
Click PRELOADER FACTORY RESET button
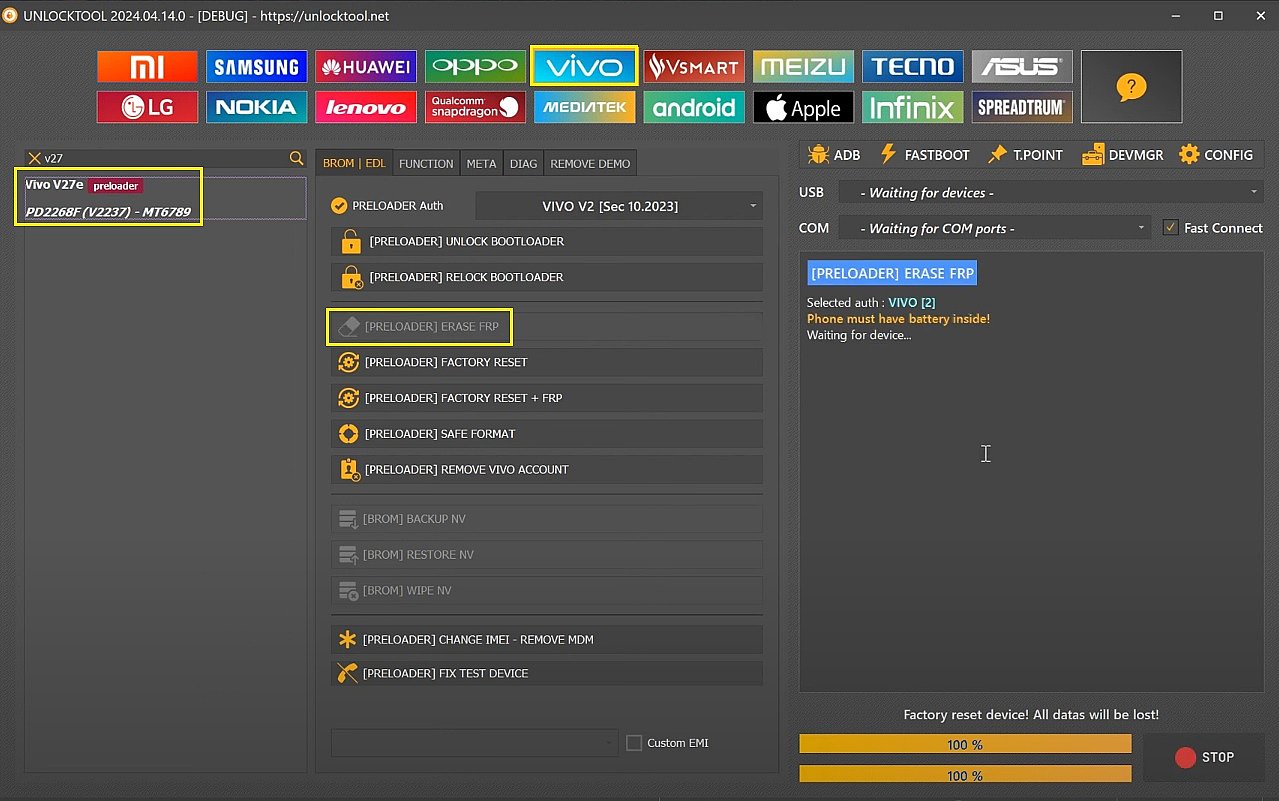point(546,362)
